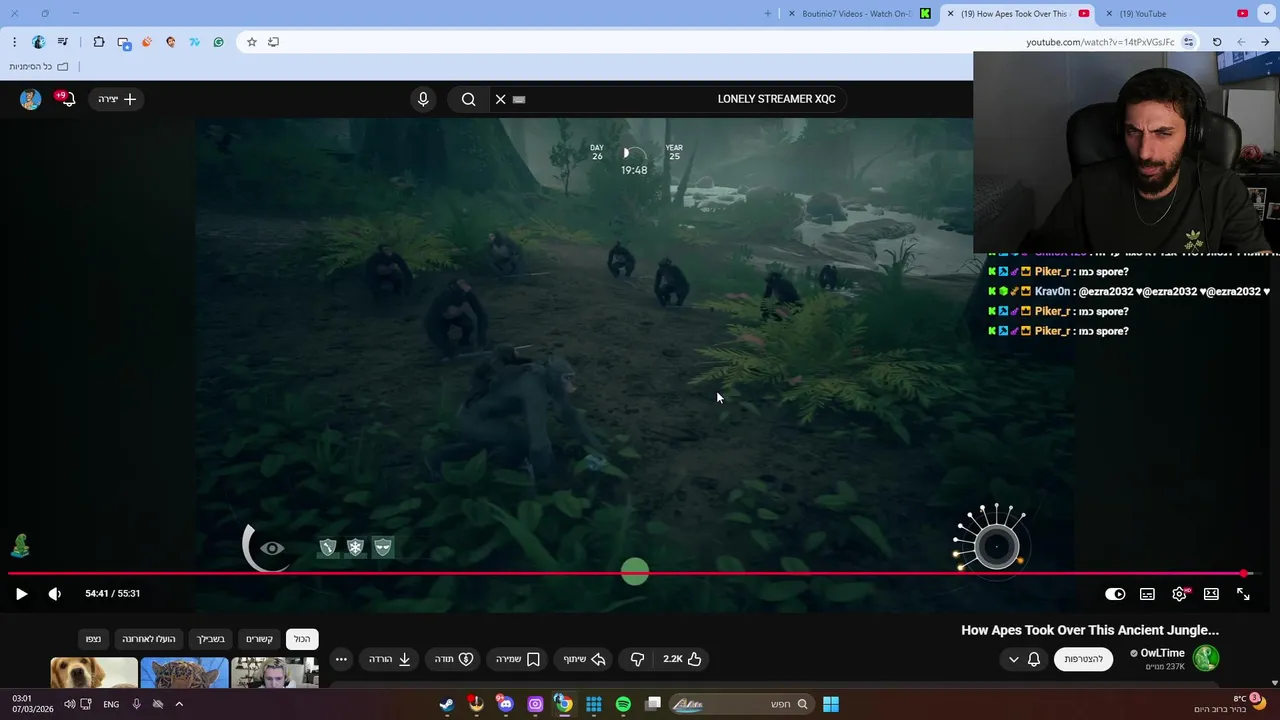Mute the video volume speaker
1280x720 pixels.
coord(55,594)
